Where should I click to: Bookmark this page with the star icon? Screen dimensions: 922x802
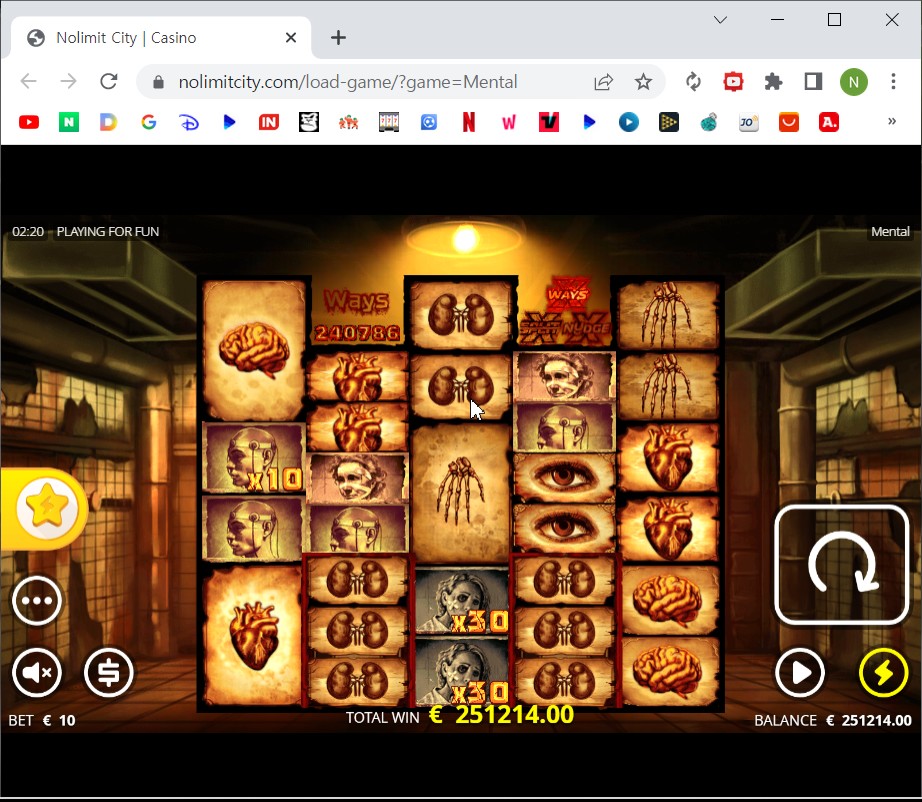pos(643,82)
